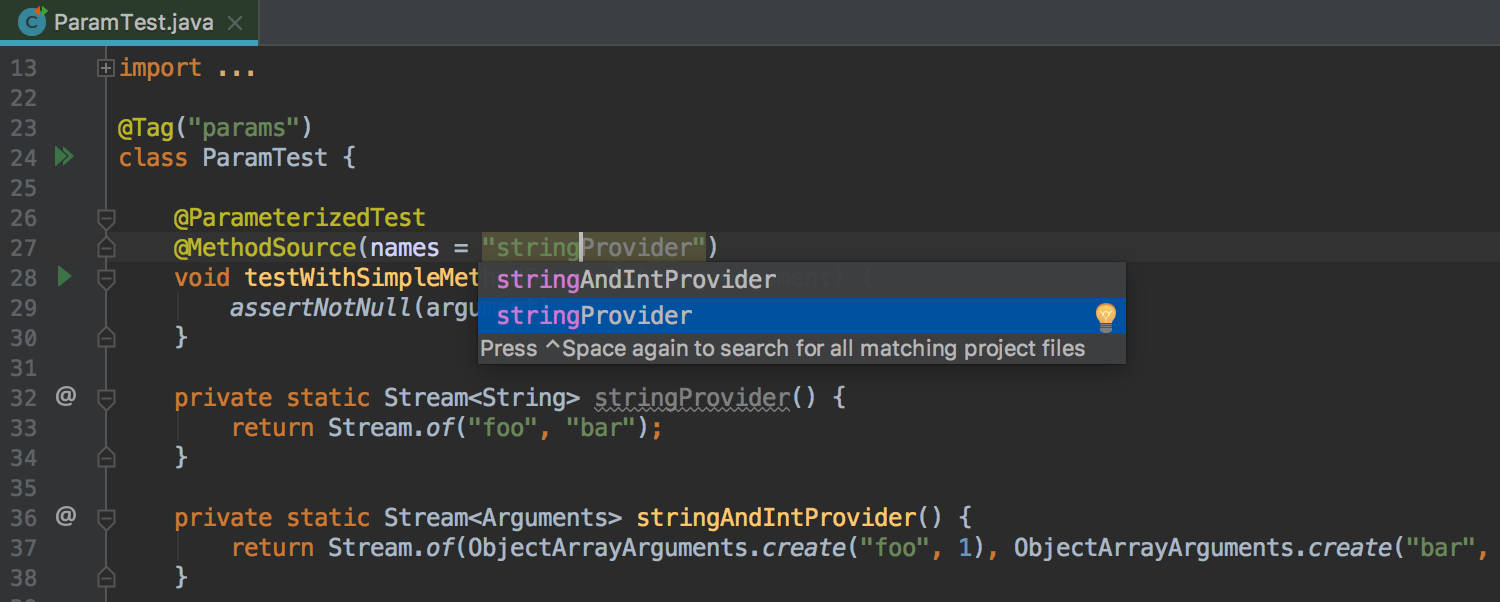Image resolution: width=1500 pixels, height=602 pixels.
Task: Place the cursor in the "stringProvider" string on line 27
Action: pyautogui.click(x=594, y=248)
